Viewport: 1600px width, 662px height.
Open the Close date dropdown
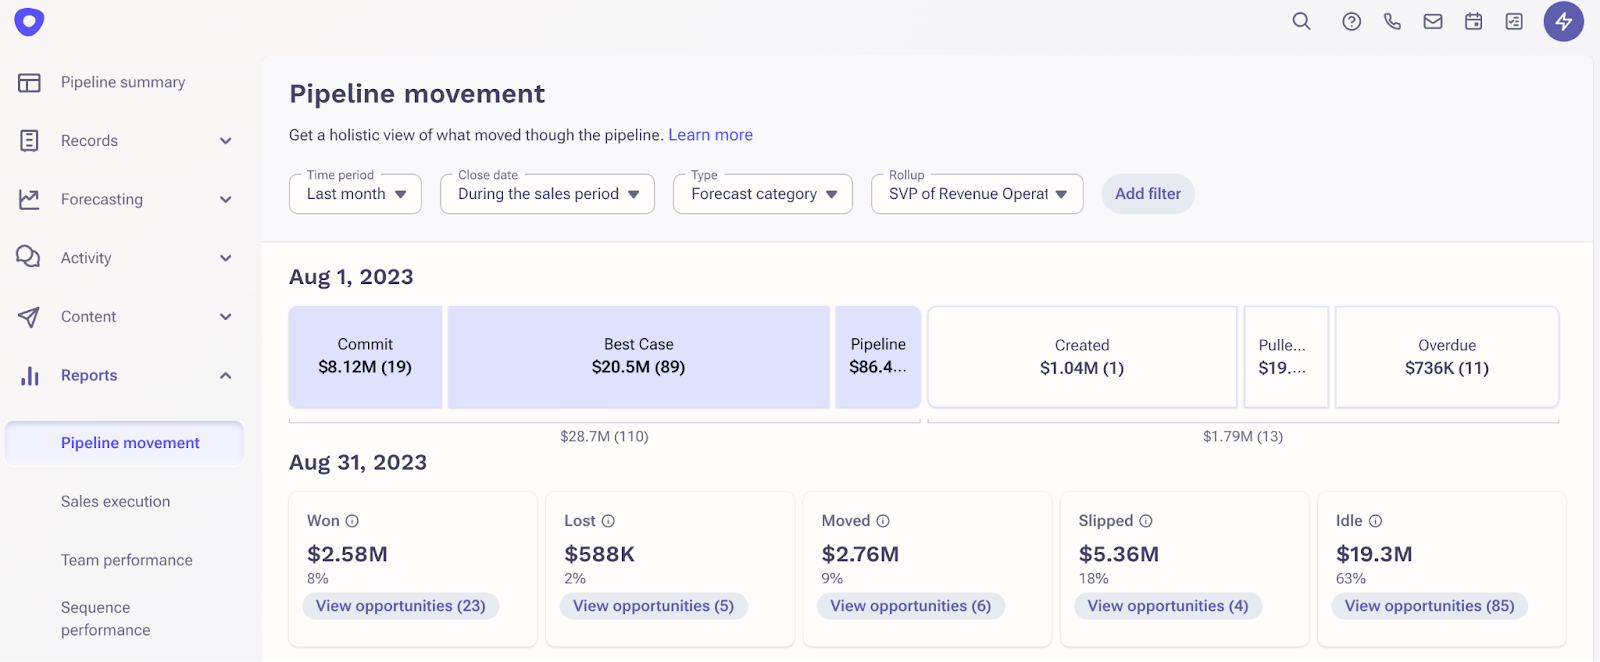point(547,194)
